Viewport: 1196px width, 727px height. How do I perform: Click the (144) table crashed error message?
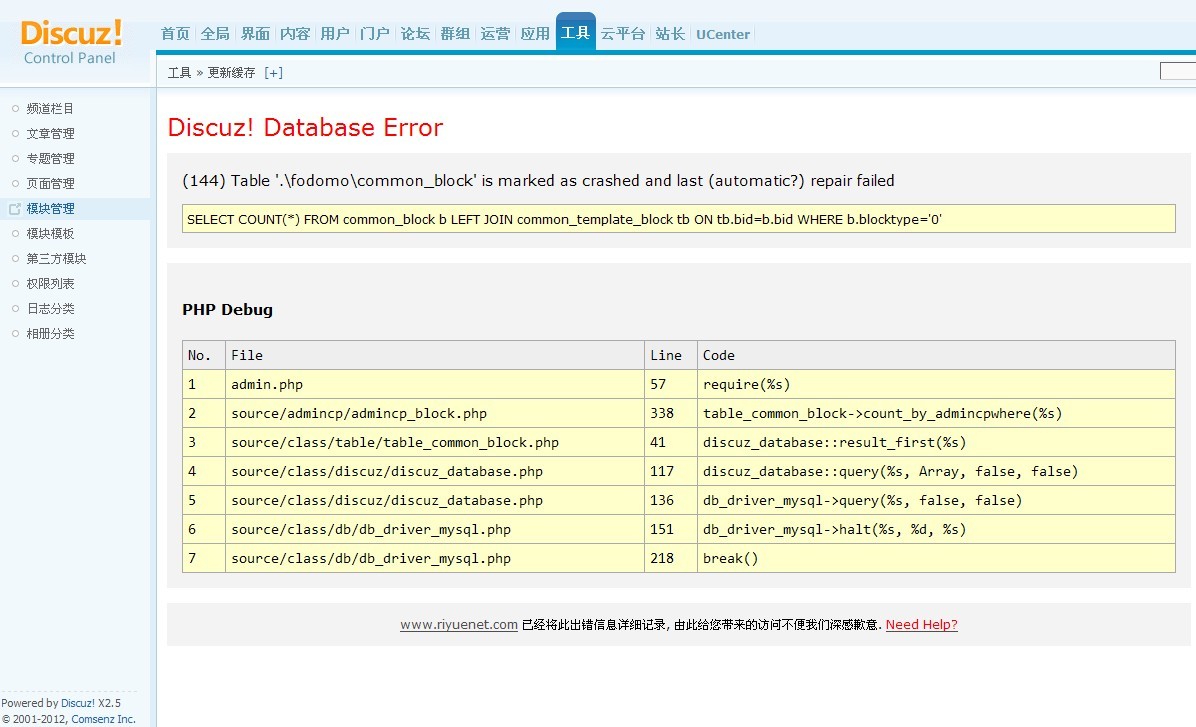[x=539, y=181]
